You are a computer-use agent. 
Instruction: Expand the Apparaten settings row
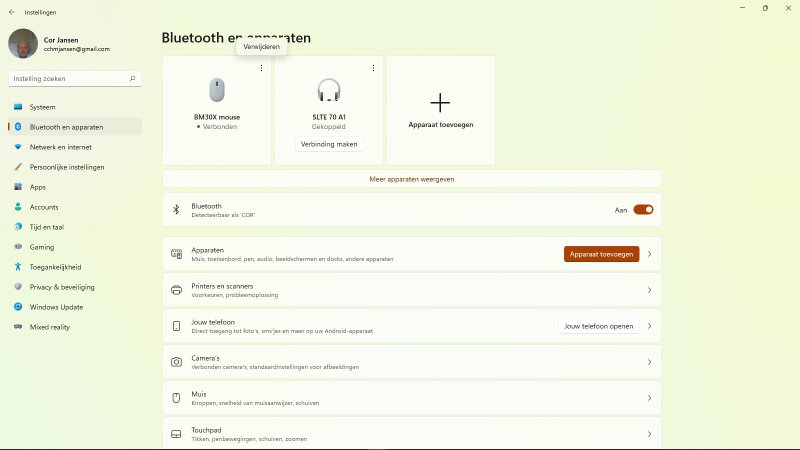coord(649,254)
